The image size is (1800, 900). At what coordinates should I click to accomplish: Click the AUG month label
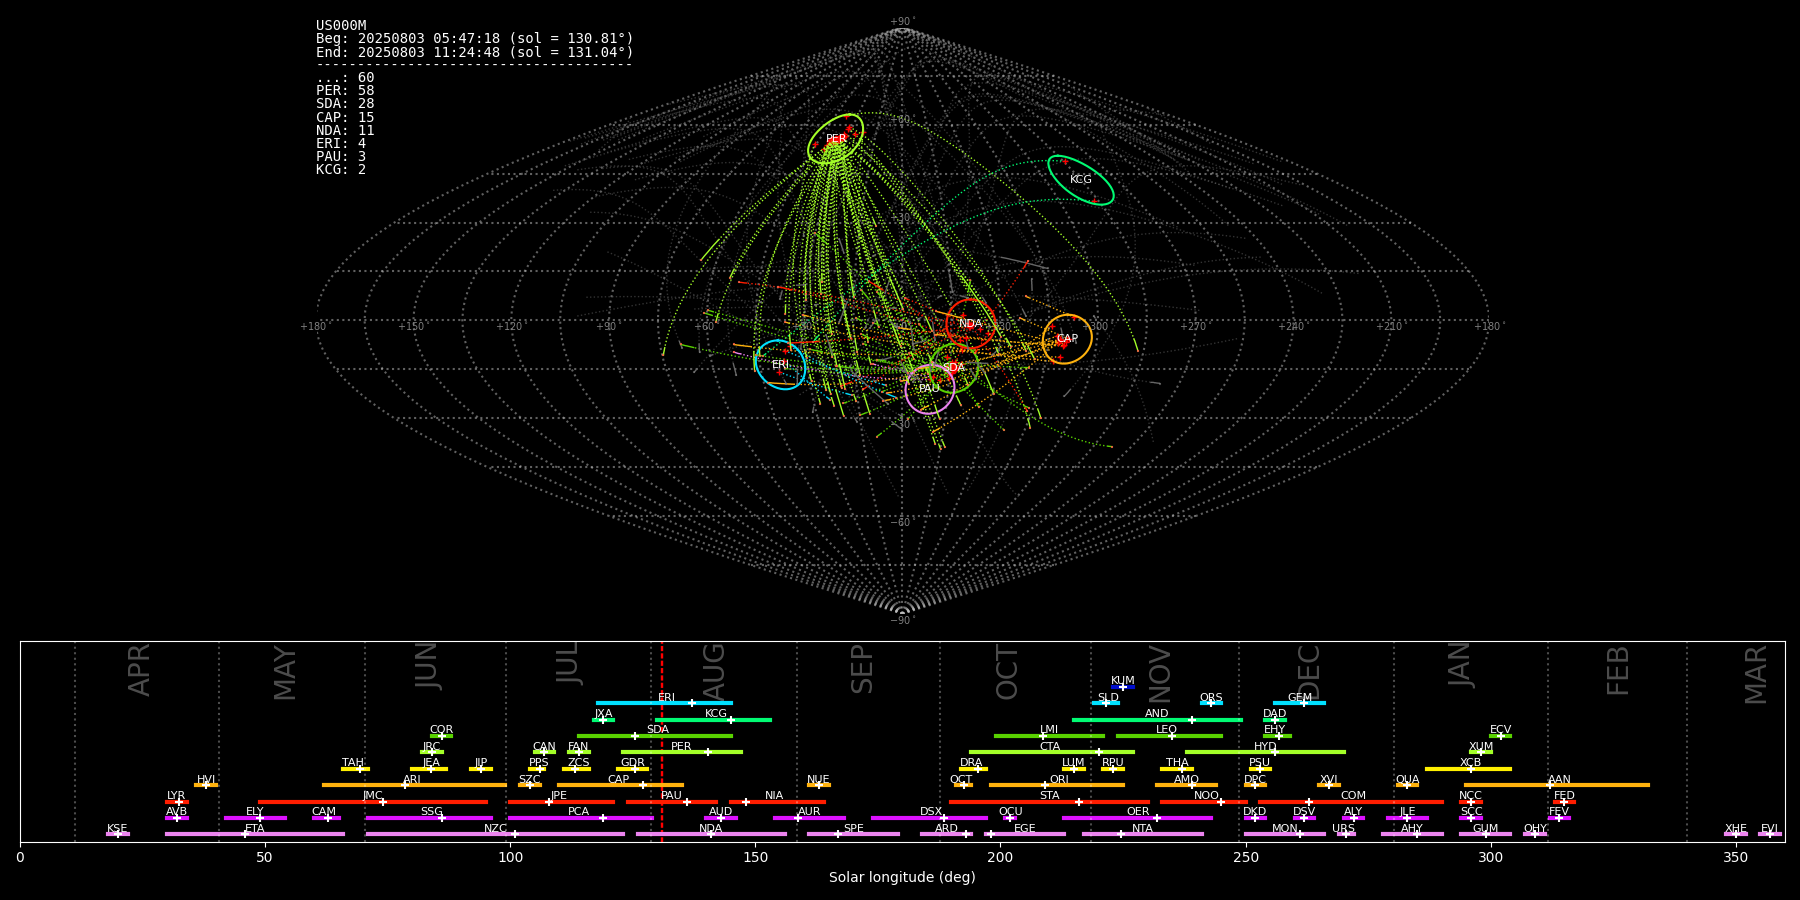[x=714, y=671]
